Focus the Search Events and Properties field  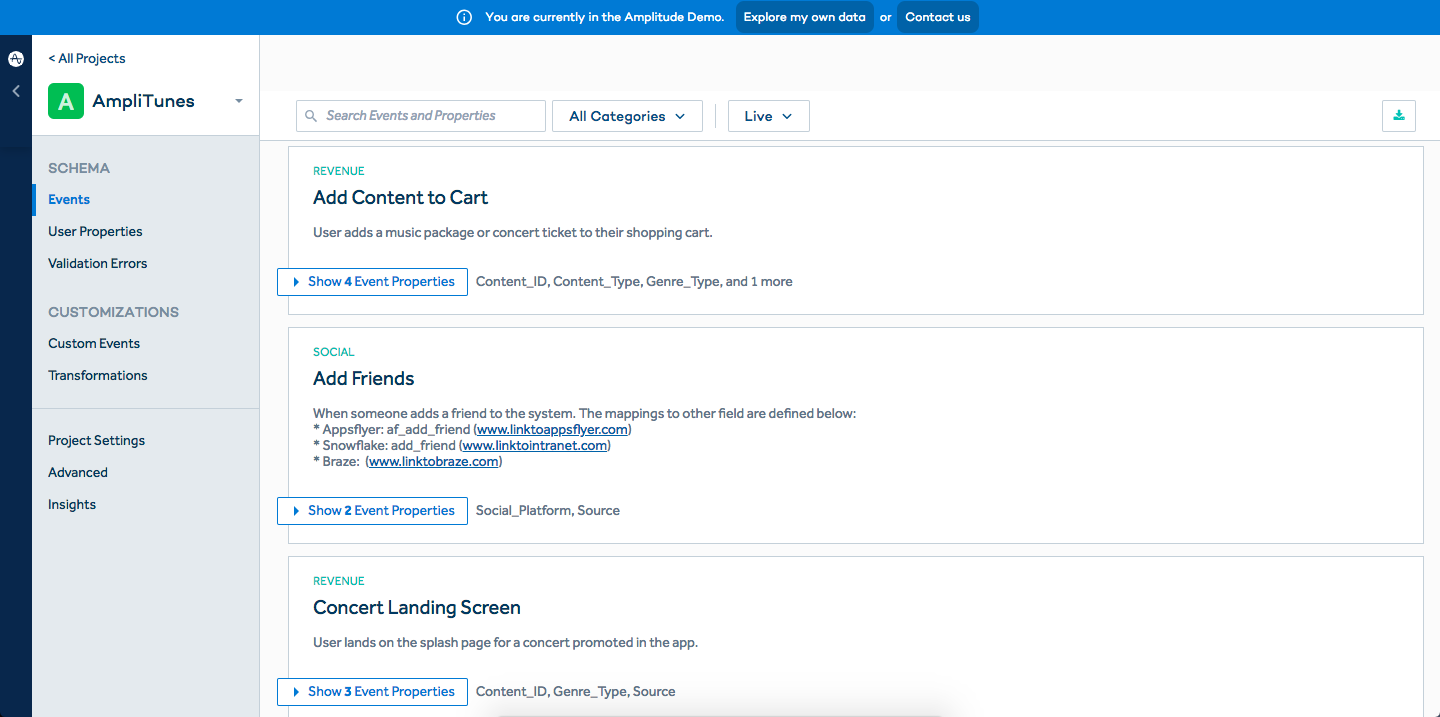click(421, 116)
